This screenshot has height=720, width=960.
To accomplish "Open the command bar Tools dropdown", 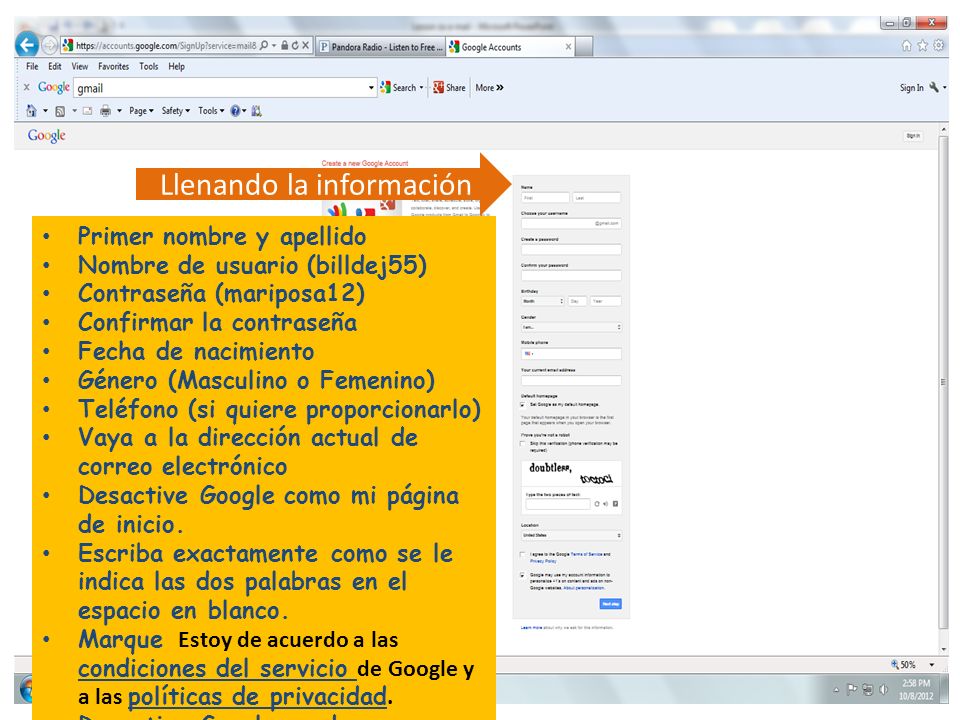I will [211, 111].
